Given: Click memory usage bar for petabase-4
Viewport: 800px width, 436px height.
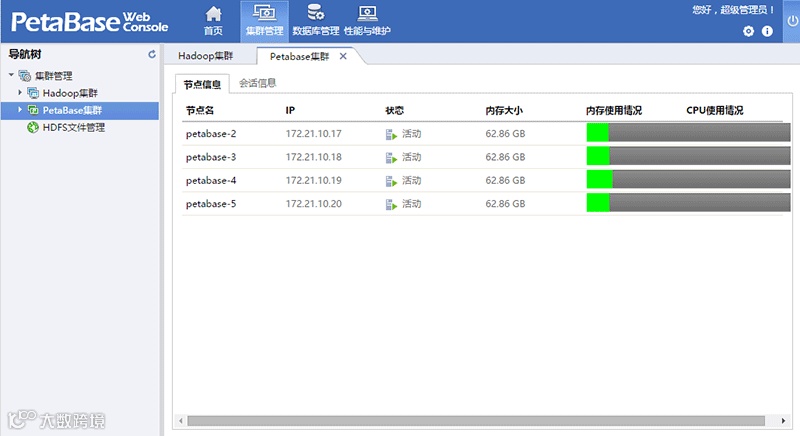Looking at the screenshot, I should 688,179.
